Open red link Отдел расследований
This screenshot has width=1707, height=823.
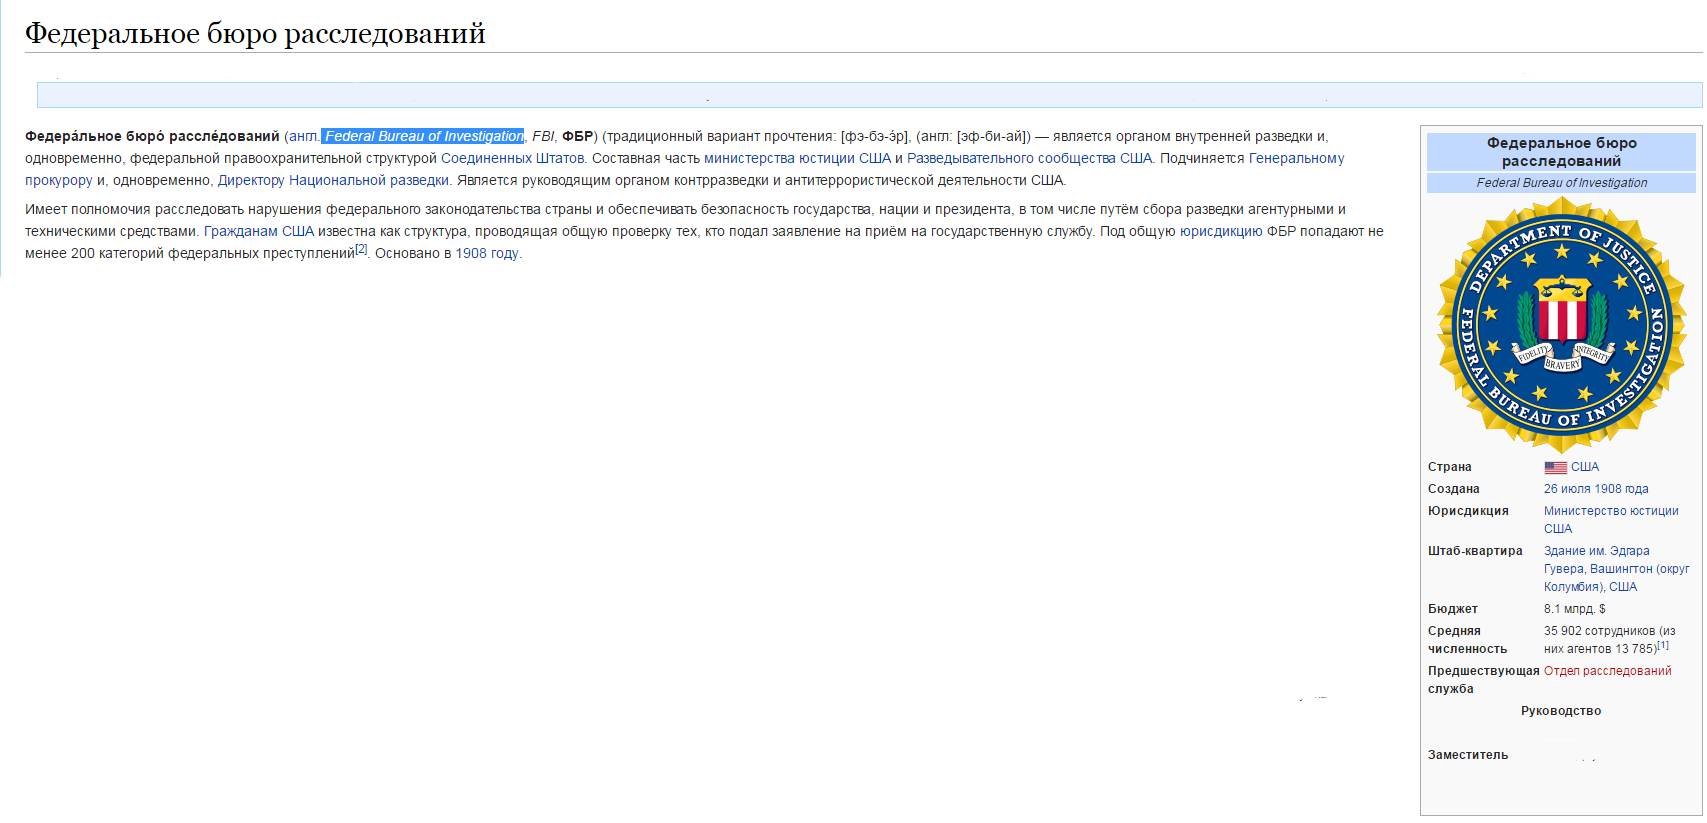[1608, 671]
